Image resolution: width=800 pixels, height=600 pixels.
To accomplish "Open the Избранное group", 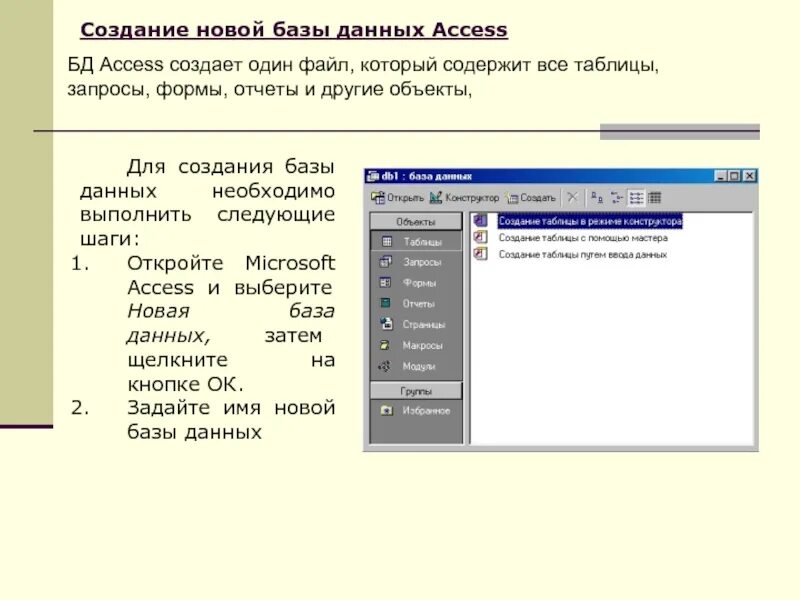I will (x=416, y=411).
